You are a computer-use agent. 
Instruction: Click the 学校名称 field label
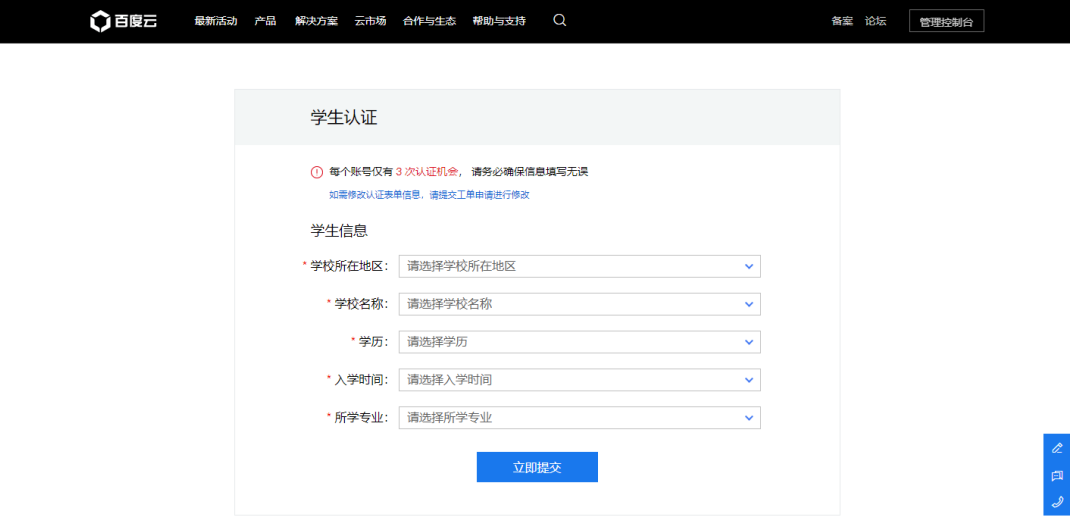coord(361,304)
